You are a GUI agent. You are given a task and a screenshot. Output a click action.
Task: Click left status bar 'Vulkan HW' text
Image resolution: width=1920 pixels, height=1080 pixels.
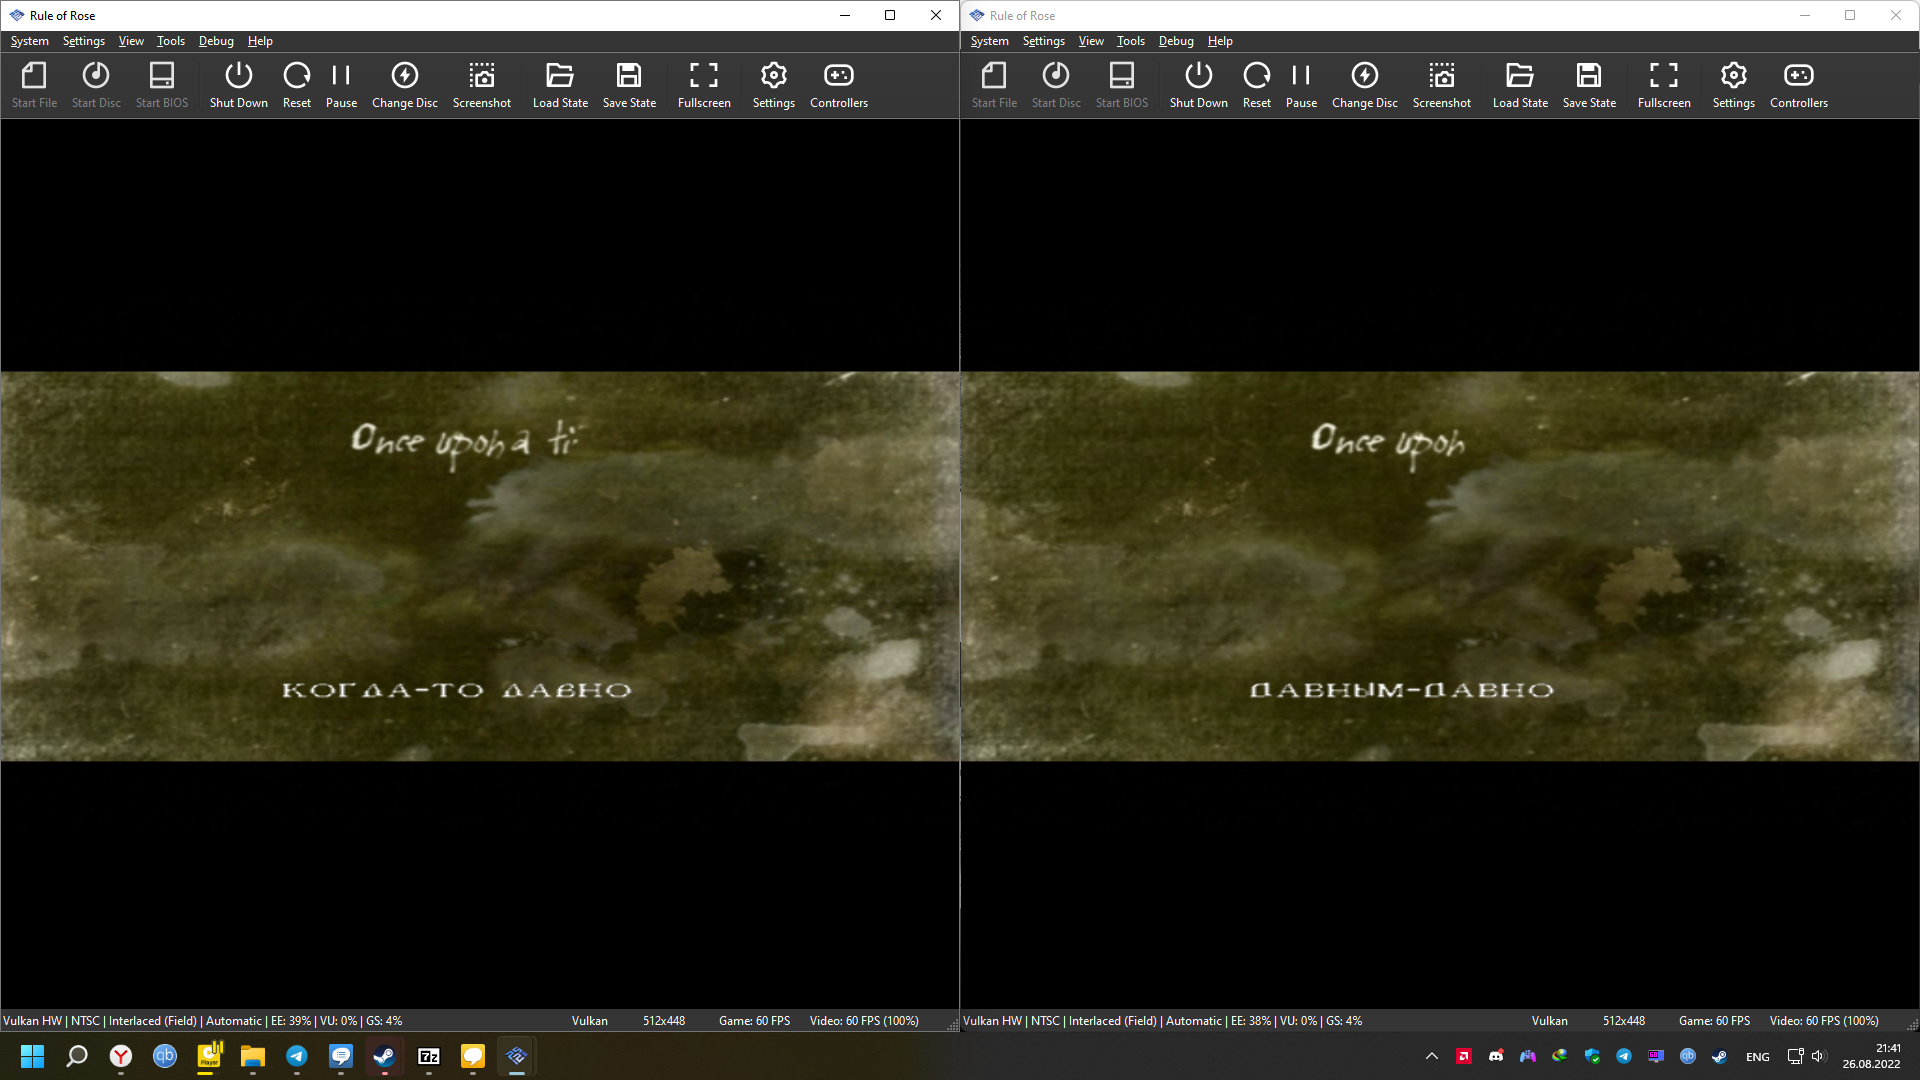pyautogui.click(x=32, y=1021)
